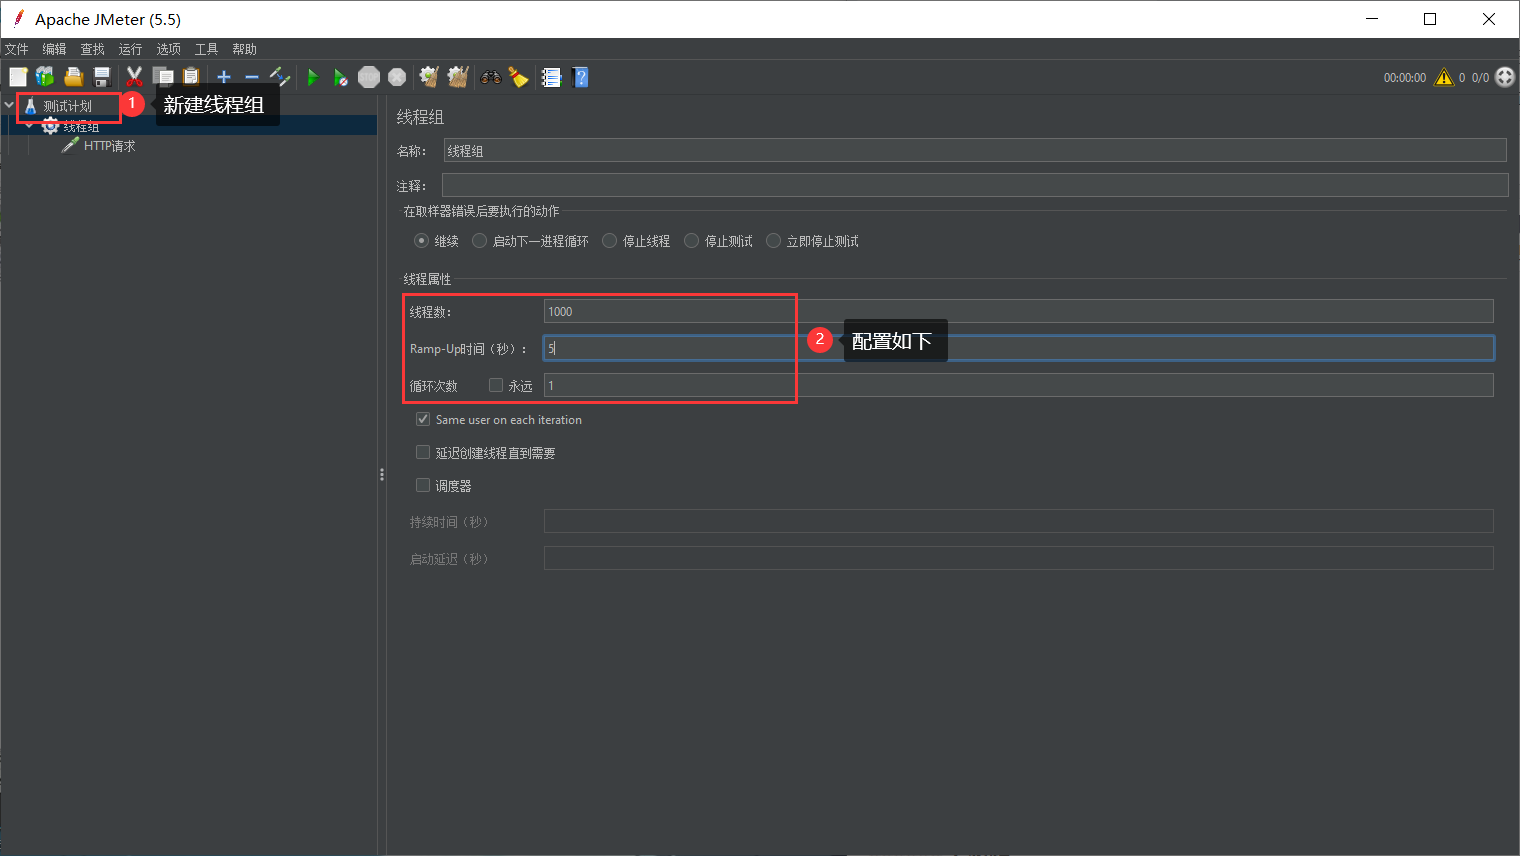This screenshot has width=1520, height=856.
Task: Click the Stop test icon
Action: 369,77
